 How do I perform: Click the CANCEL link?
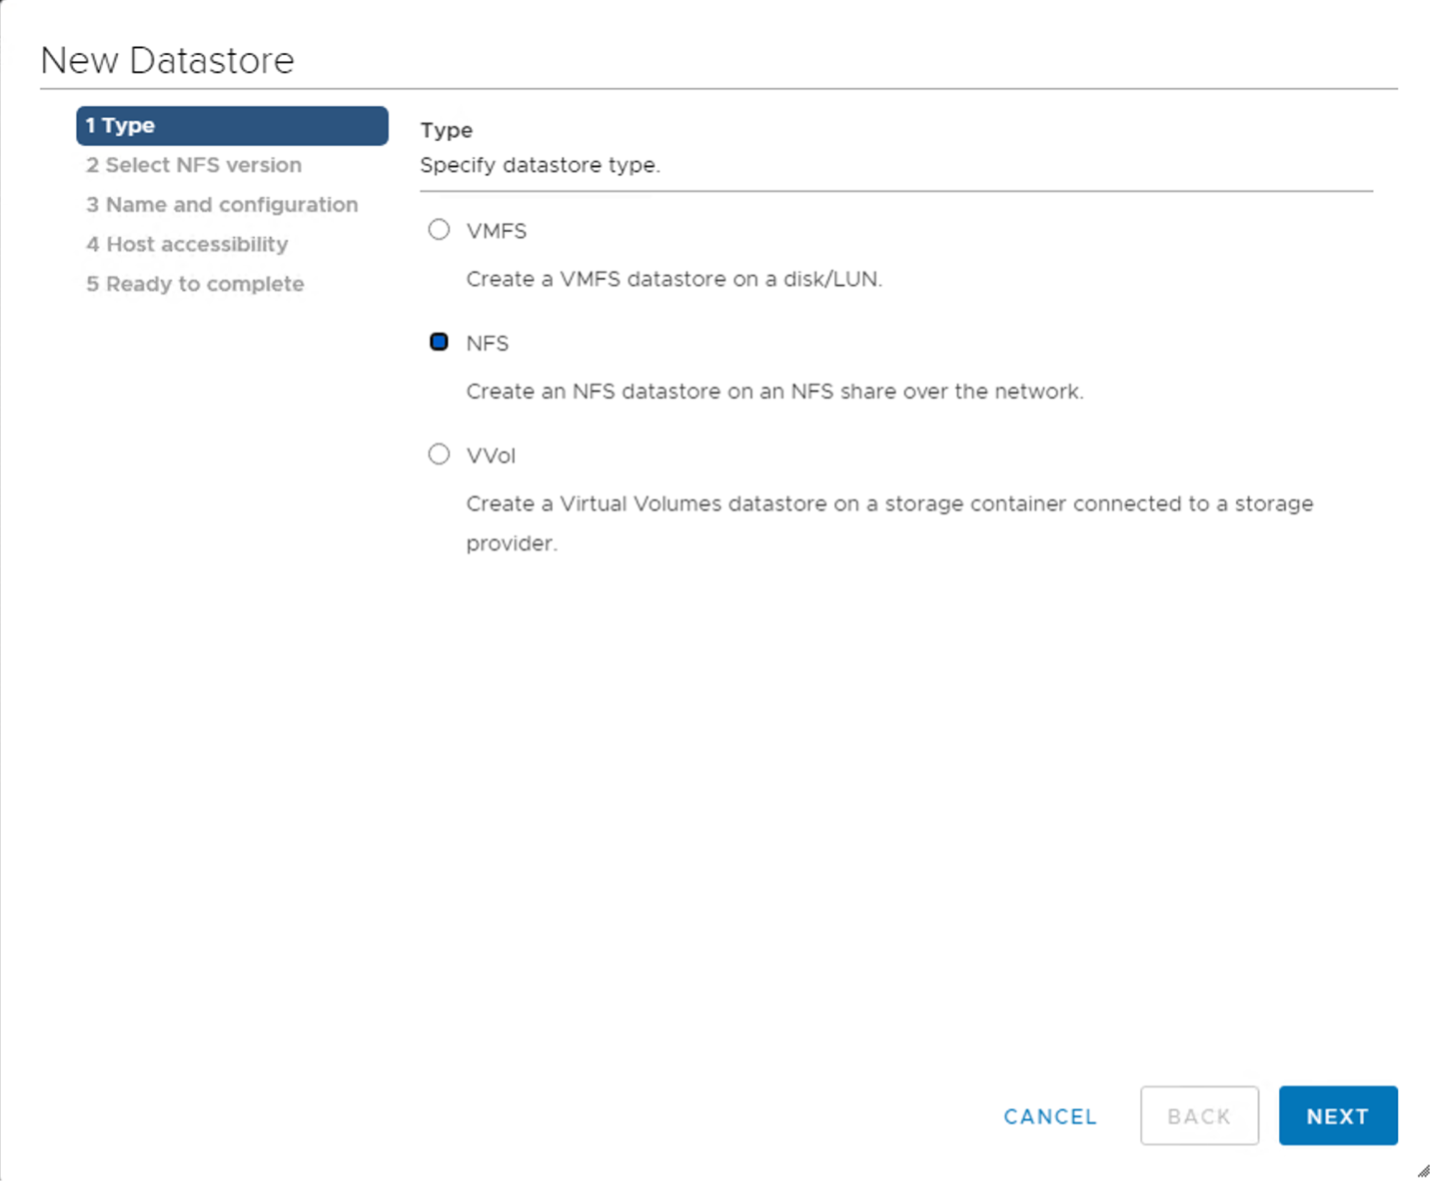click(1049, 1116)
